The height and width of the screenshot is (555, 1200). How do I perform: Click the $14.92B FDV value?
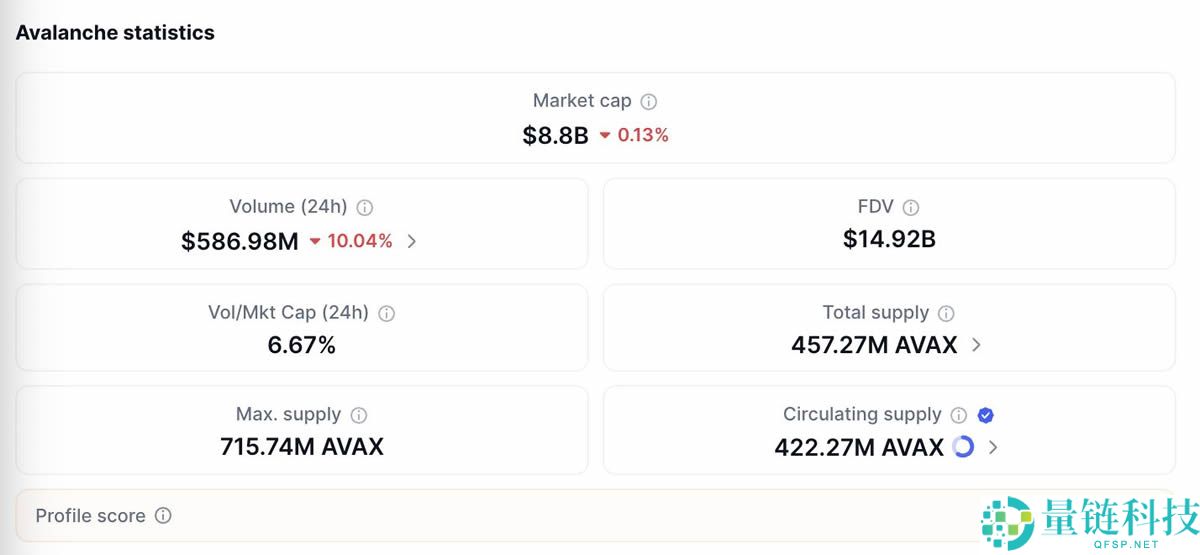[x=889, y=239]
